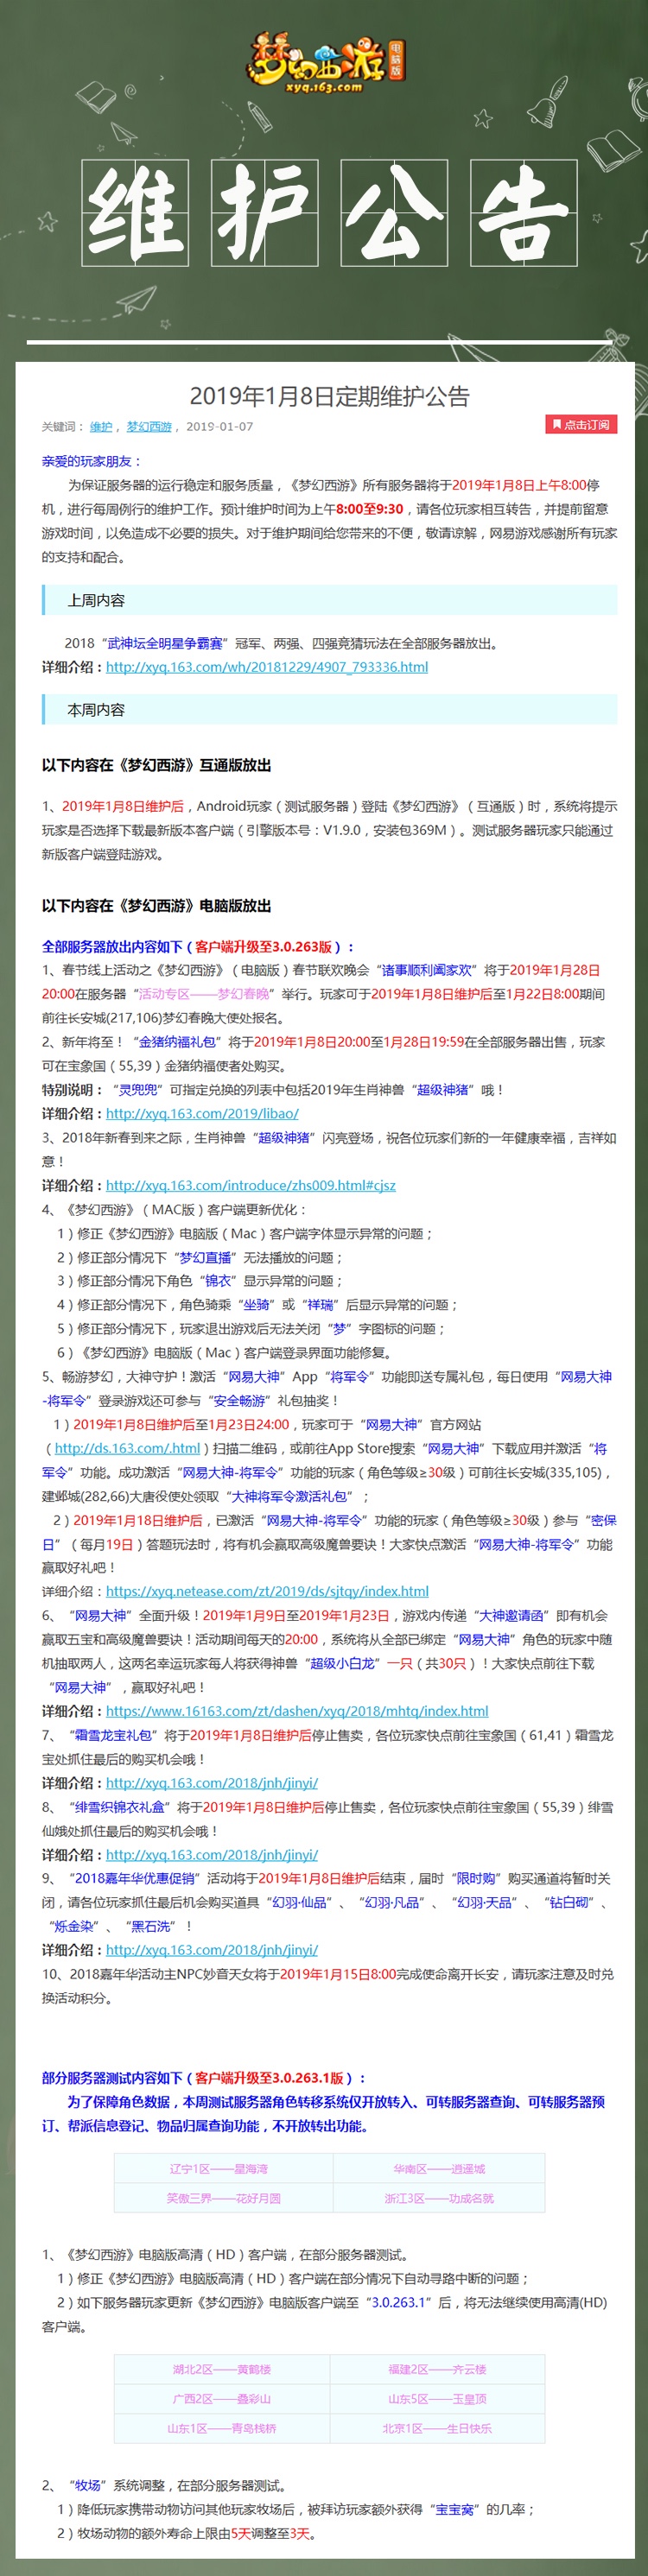Image resolution: width=648 pixels, height=2576 pixels.
Task: Click the 锦衣 blue text
Action: [x=218, y=1281]
